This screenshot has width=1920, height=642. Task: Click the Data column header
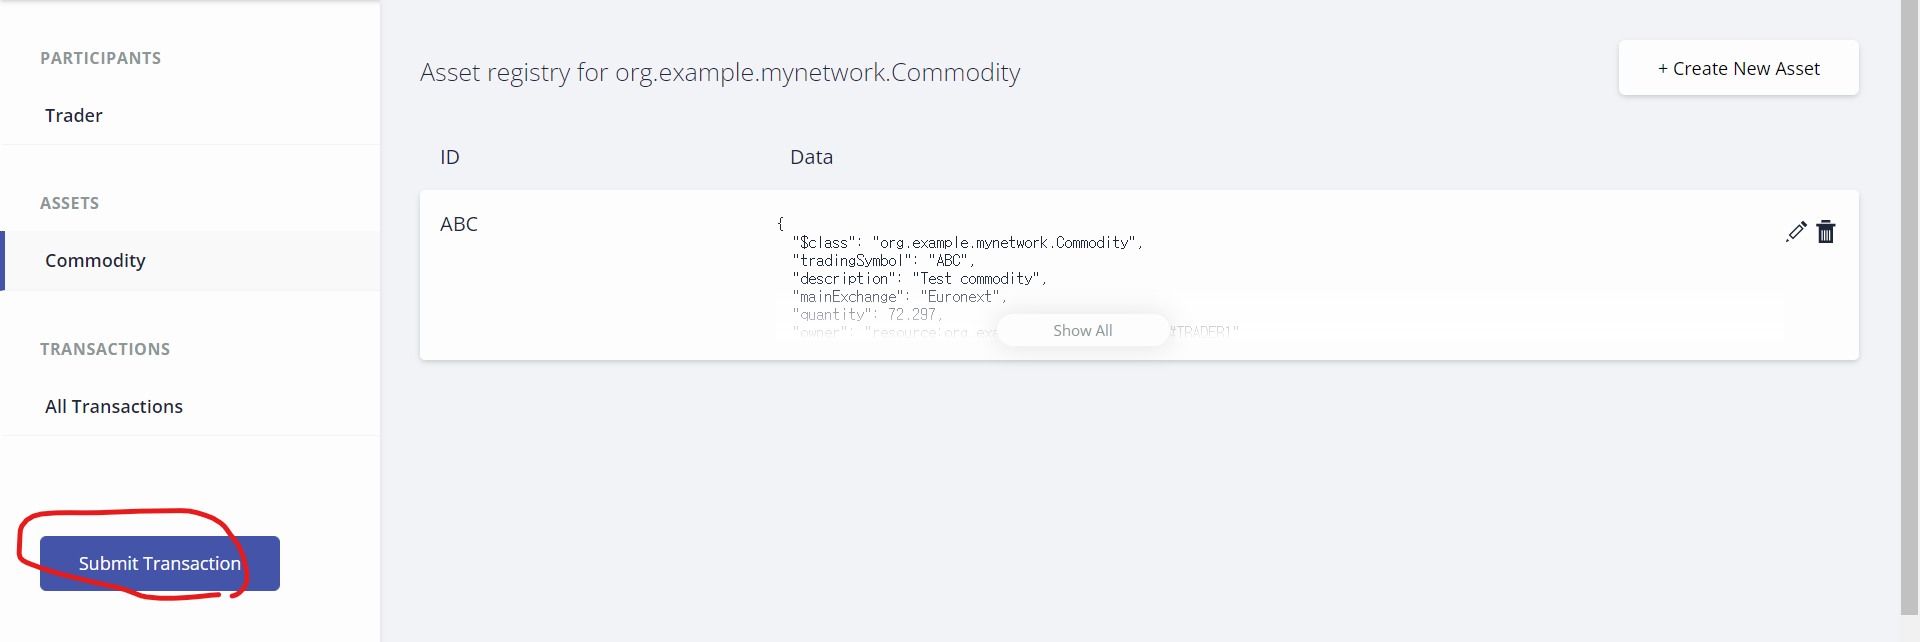pos(811,157)
